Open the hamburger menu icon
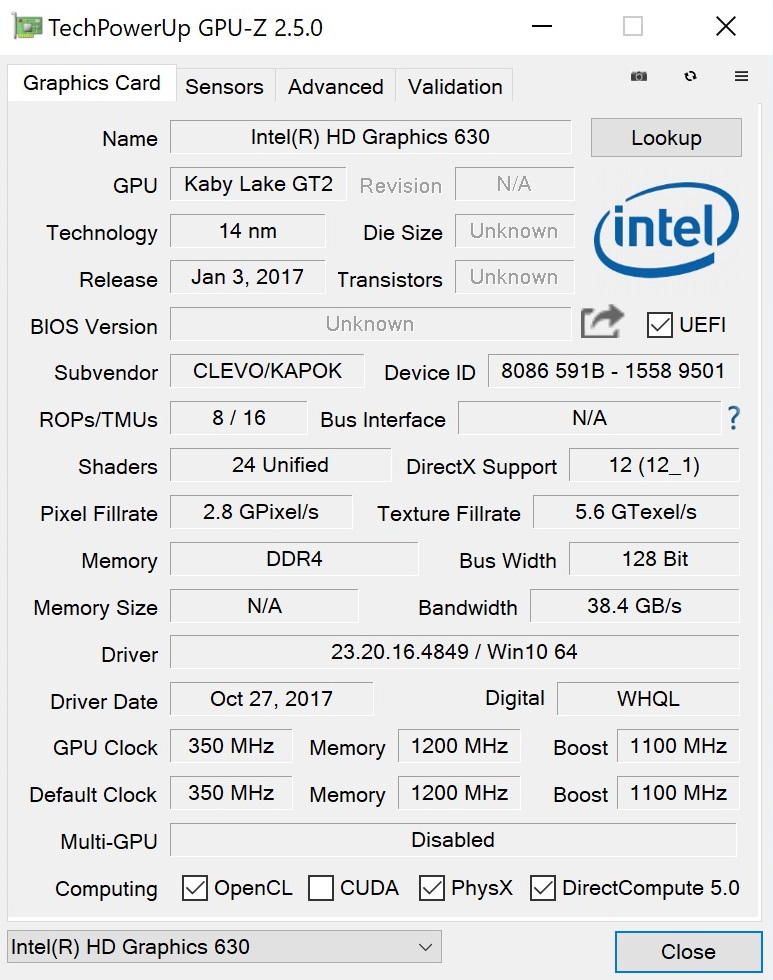 (x=741, y=77)
